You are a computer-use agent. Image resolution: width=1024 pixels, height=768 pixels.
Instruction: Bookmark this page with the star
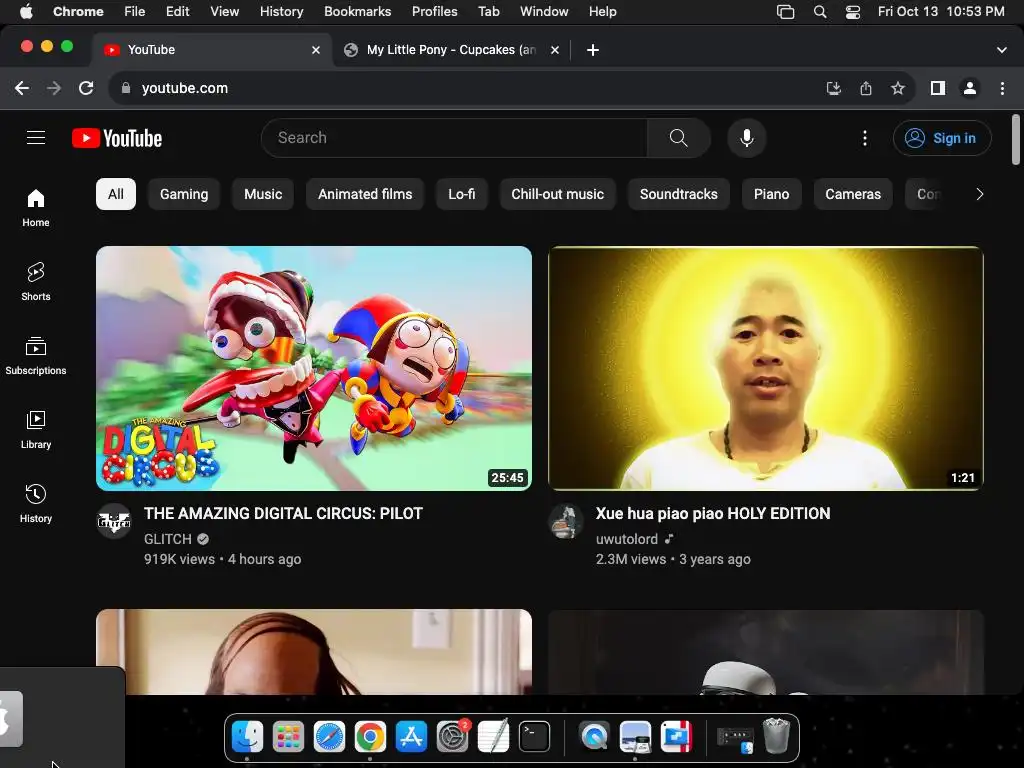click(898, 88)
